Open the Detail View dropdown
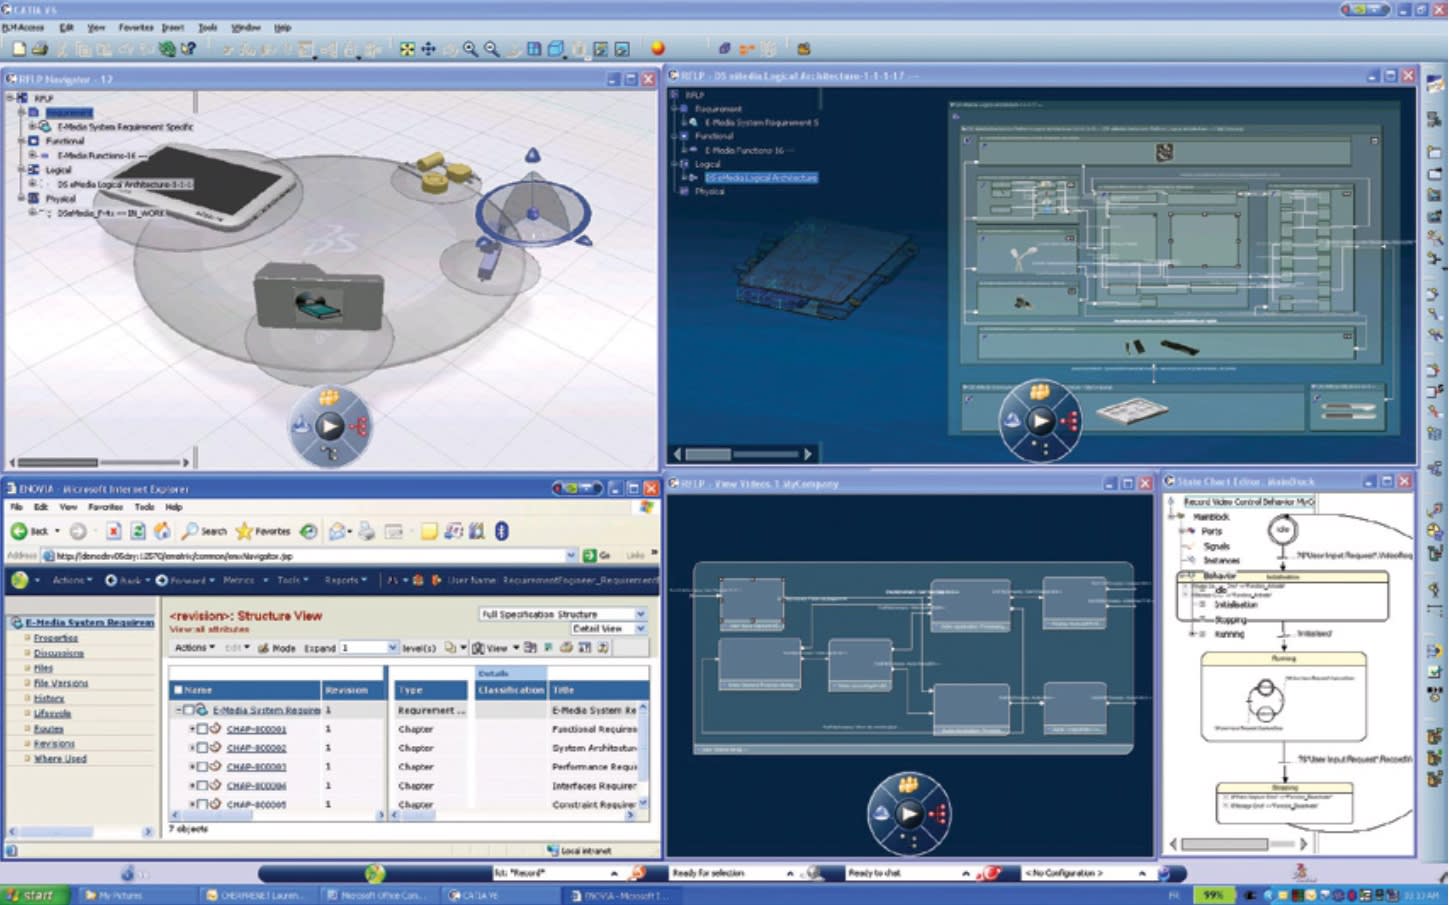This screenshot has width=1449, height=905. coord(608,629)
